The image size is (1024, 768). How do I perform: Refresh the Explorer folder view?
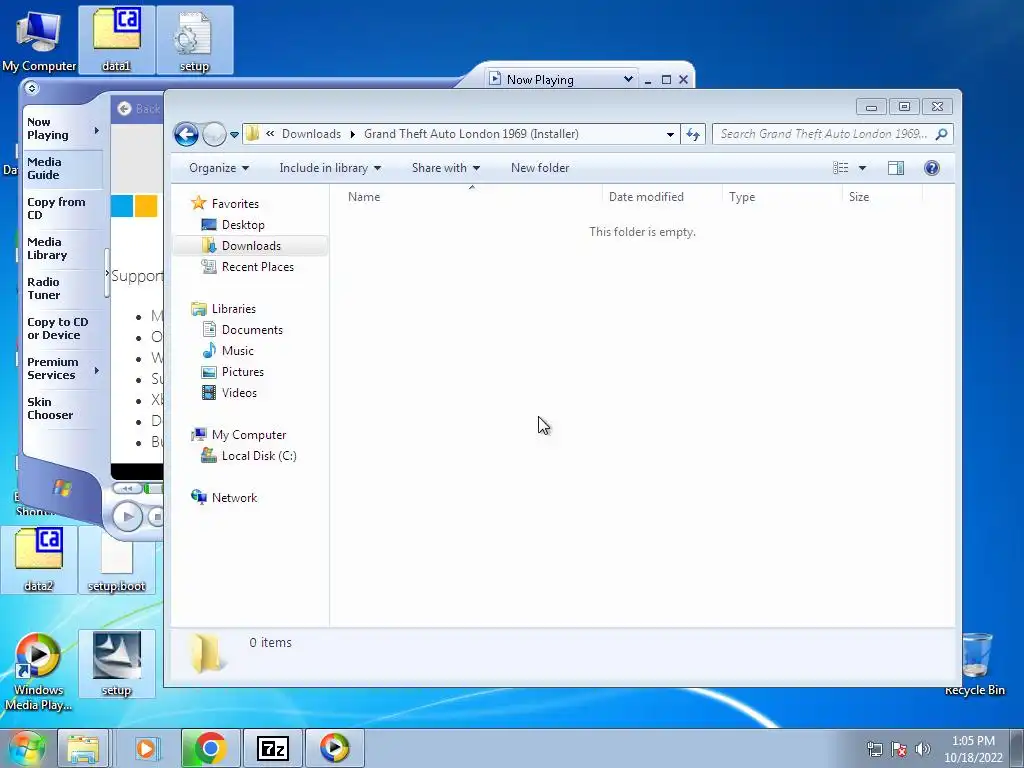pyautogui.click(x=693, y=135)
